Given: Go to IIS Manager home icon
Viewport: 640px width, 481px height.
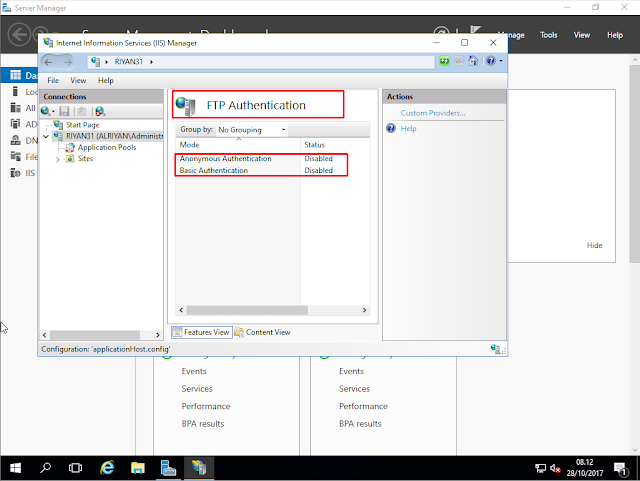Looking at the screenshot, I should [x=473, y=61].
